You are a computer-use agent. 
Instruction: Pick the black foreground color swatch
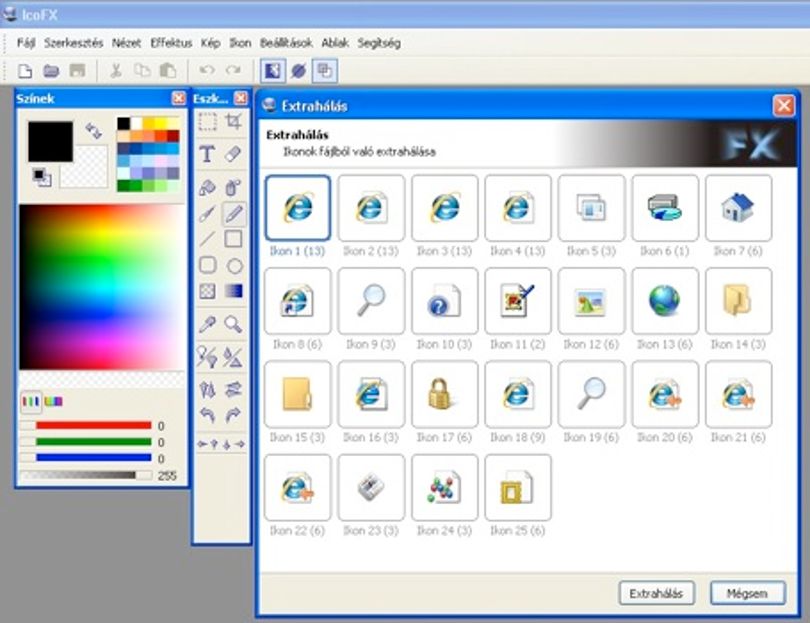[x=50, y=142]
